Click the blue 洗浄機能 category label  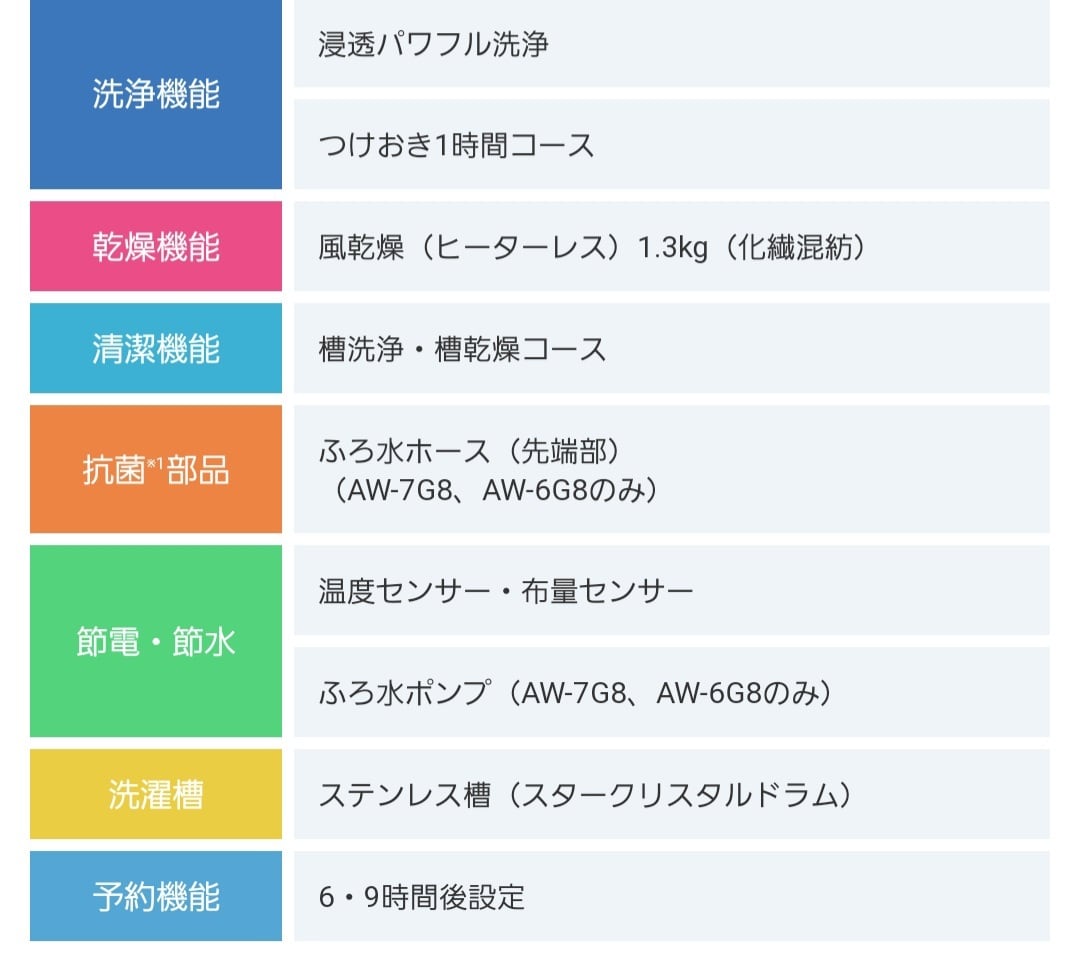[x=156, y=95]
